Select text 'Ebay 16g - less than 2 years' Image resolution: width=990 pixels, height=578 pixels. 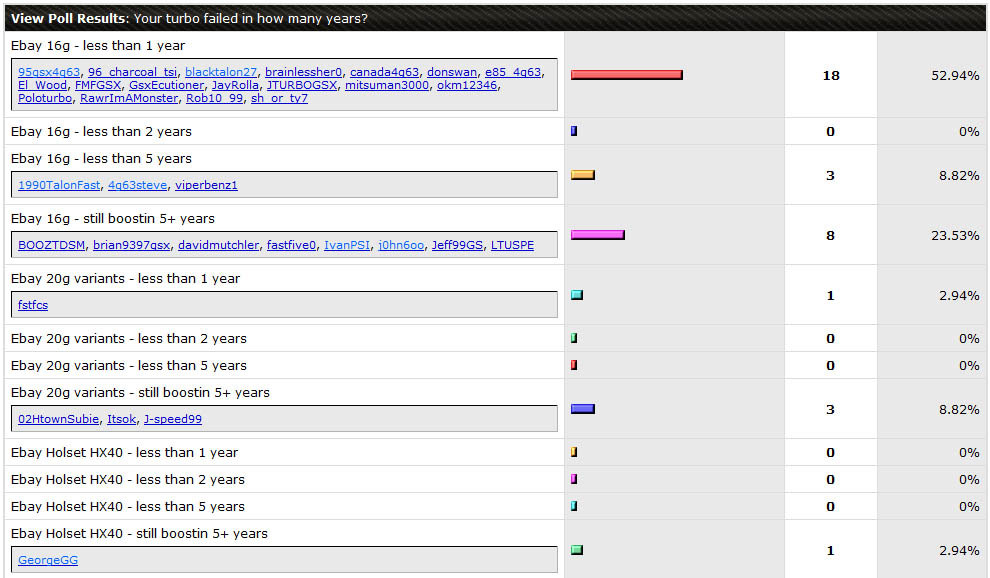point(101,131)
